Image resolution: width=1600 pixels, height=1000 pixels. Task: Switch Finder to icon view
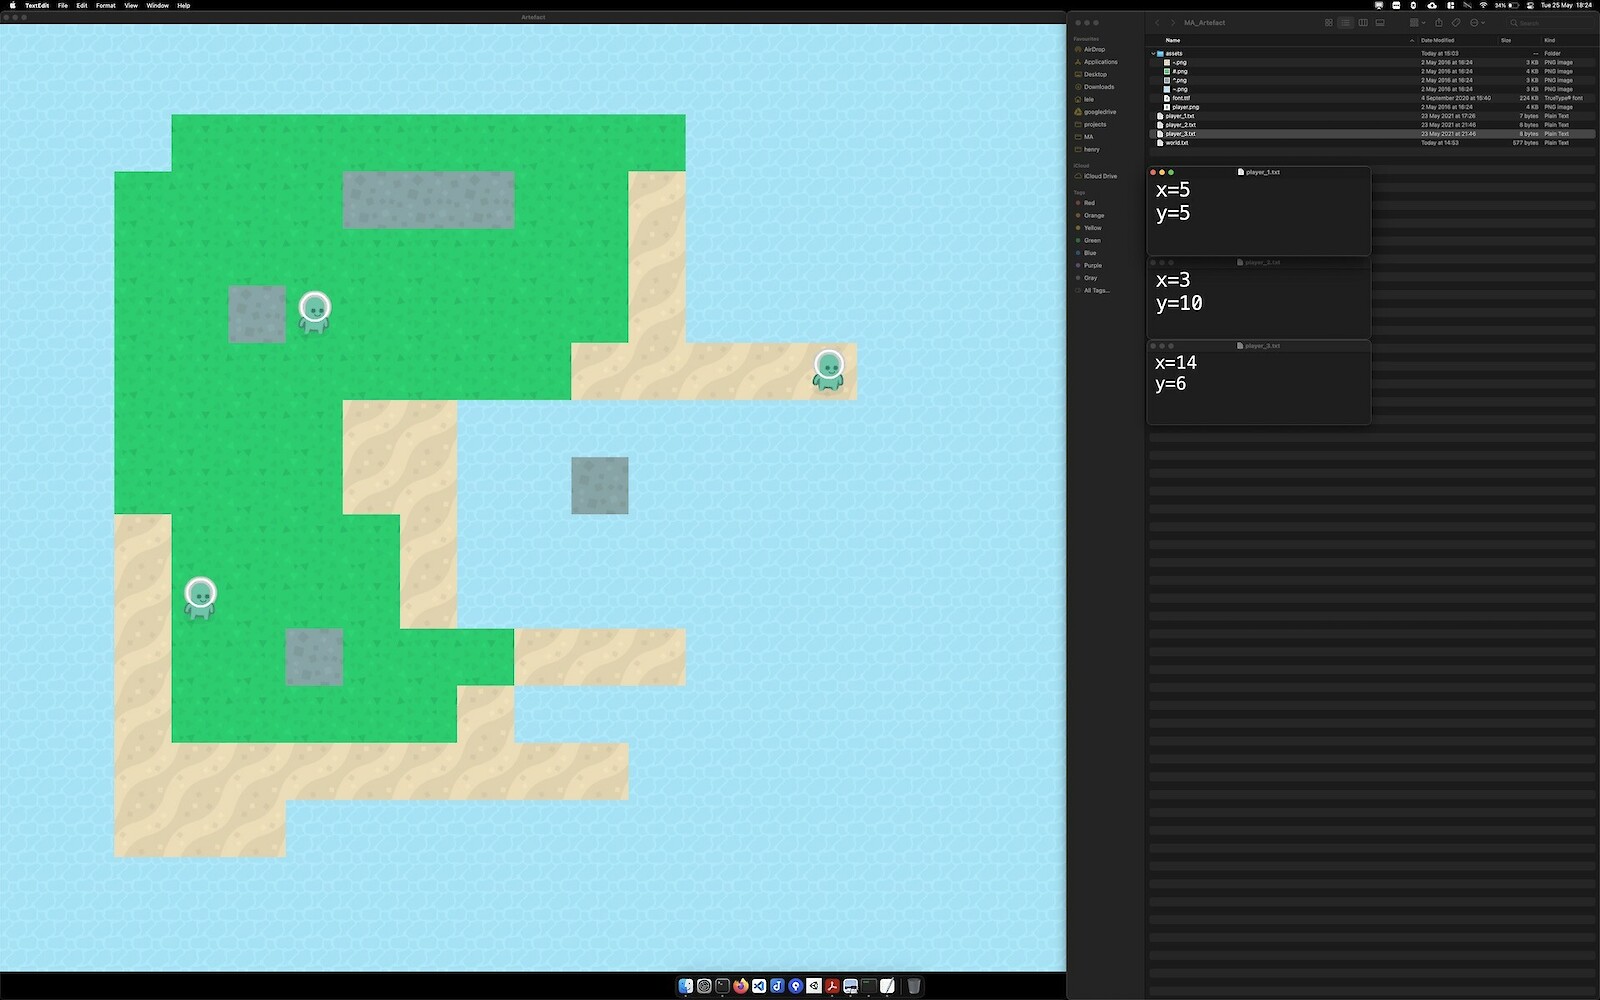[1329, 22]
